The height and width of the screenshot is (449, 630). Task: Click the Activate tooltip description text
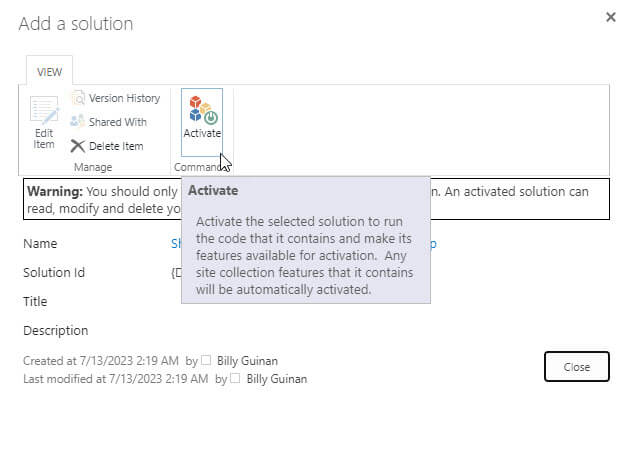pyautogui.click(x=305, y=255)
